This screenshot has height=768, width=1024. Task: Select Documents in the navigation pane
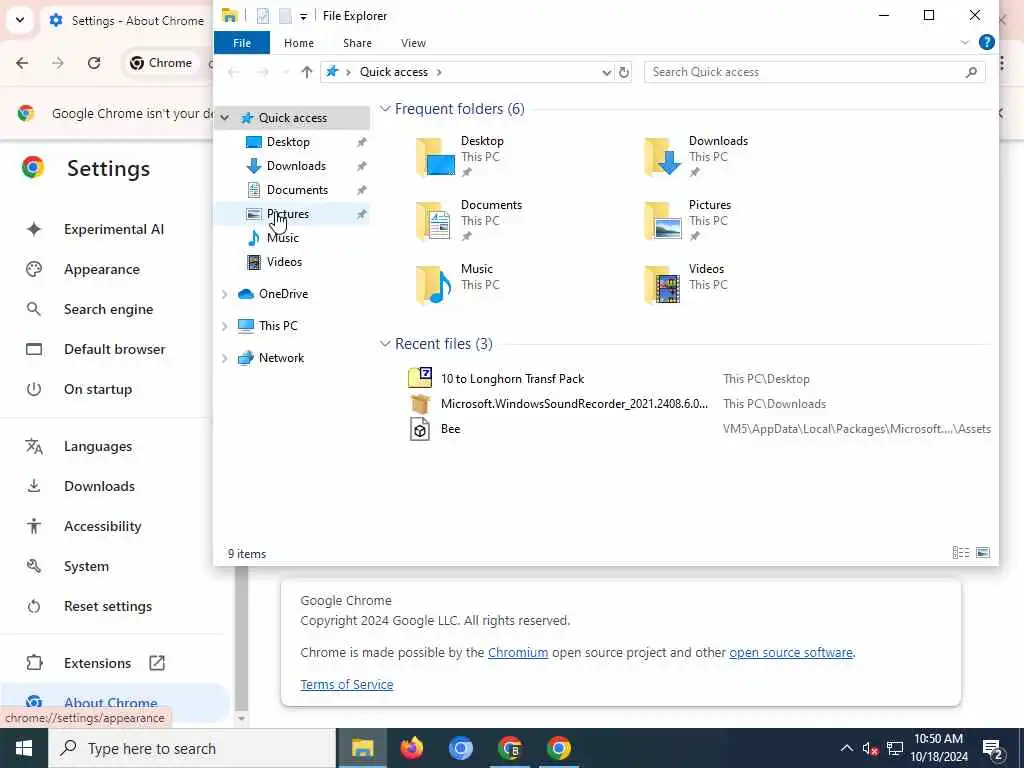[x=297, y=190]
